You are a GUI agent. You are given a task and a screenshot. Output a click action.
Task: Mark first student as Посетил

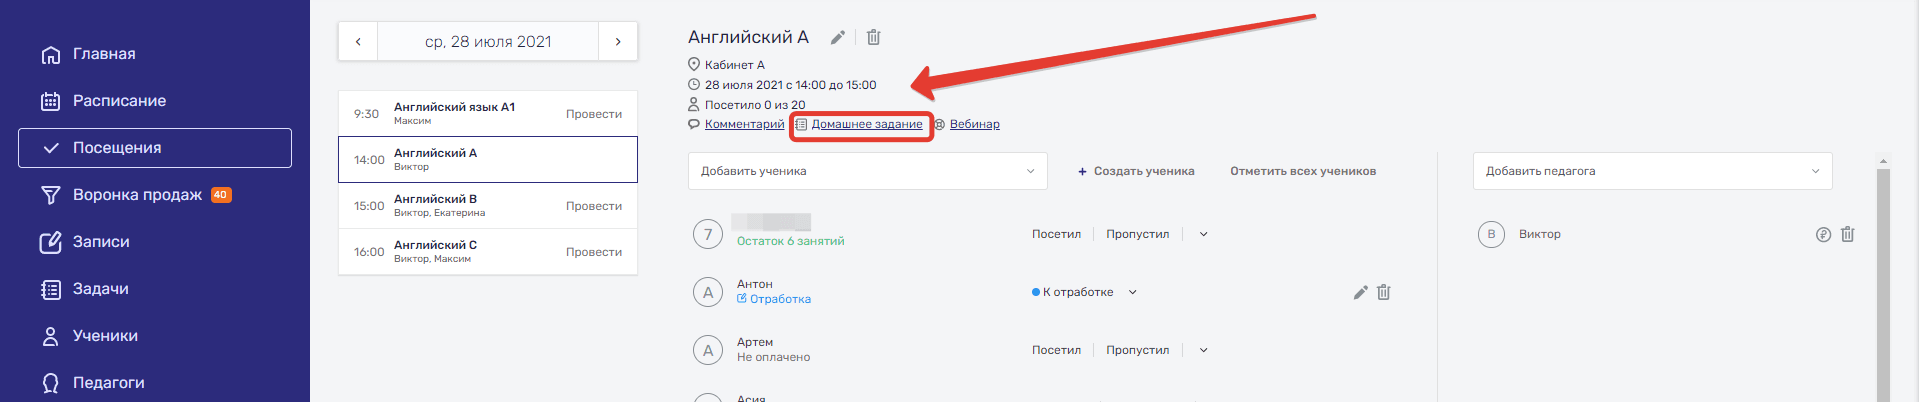1056,234
